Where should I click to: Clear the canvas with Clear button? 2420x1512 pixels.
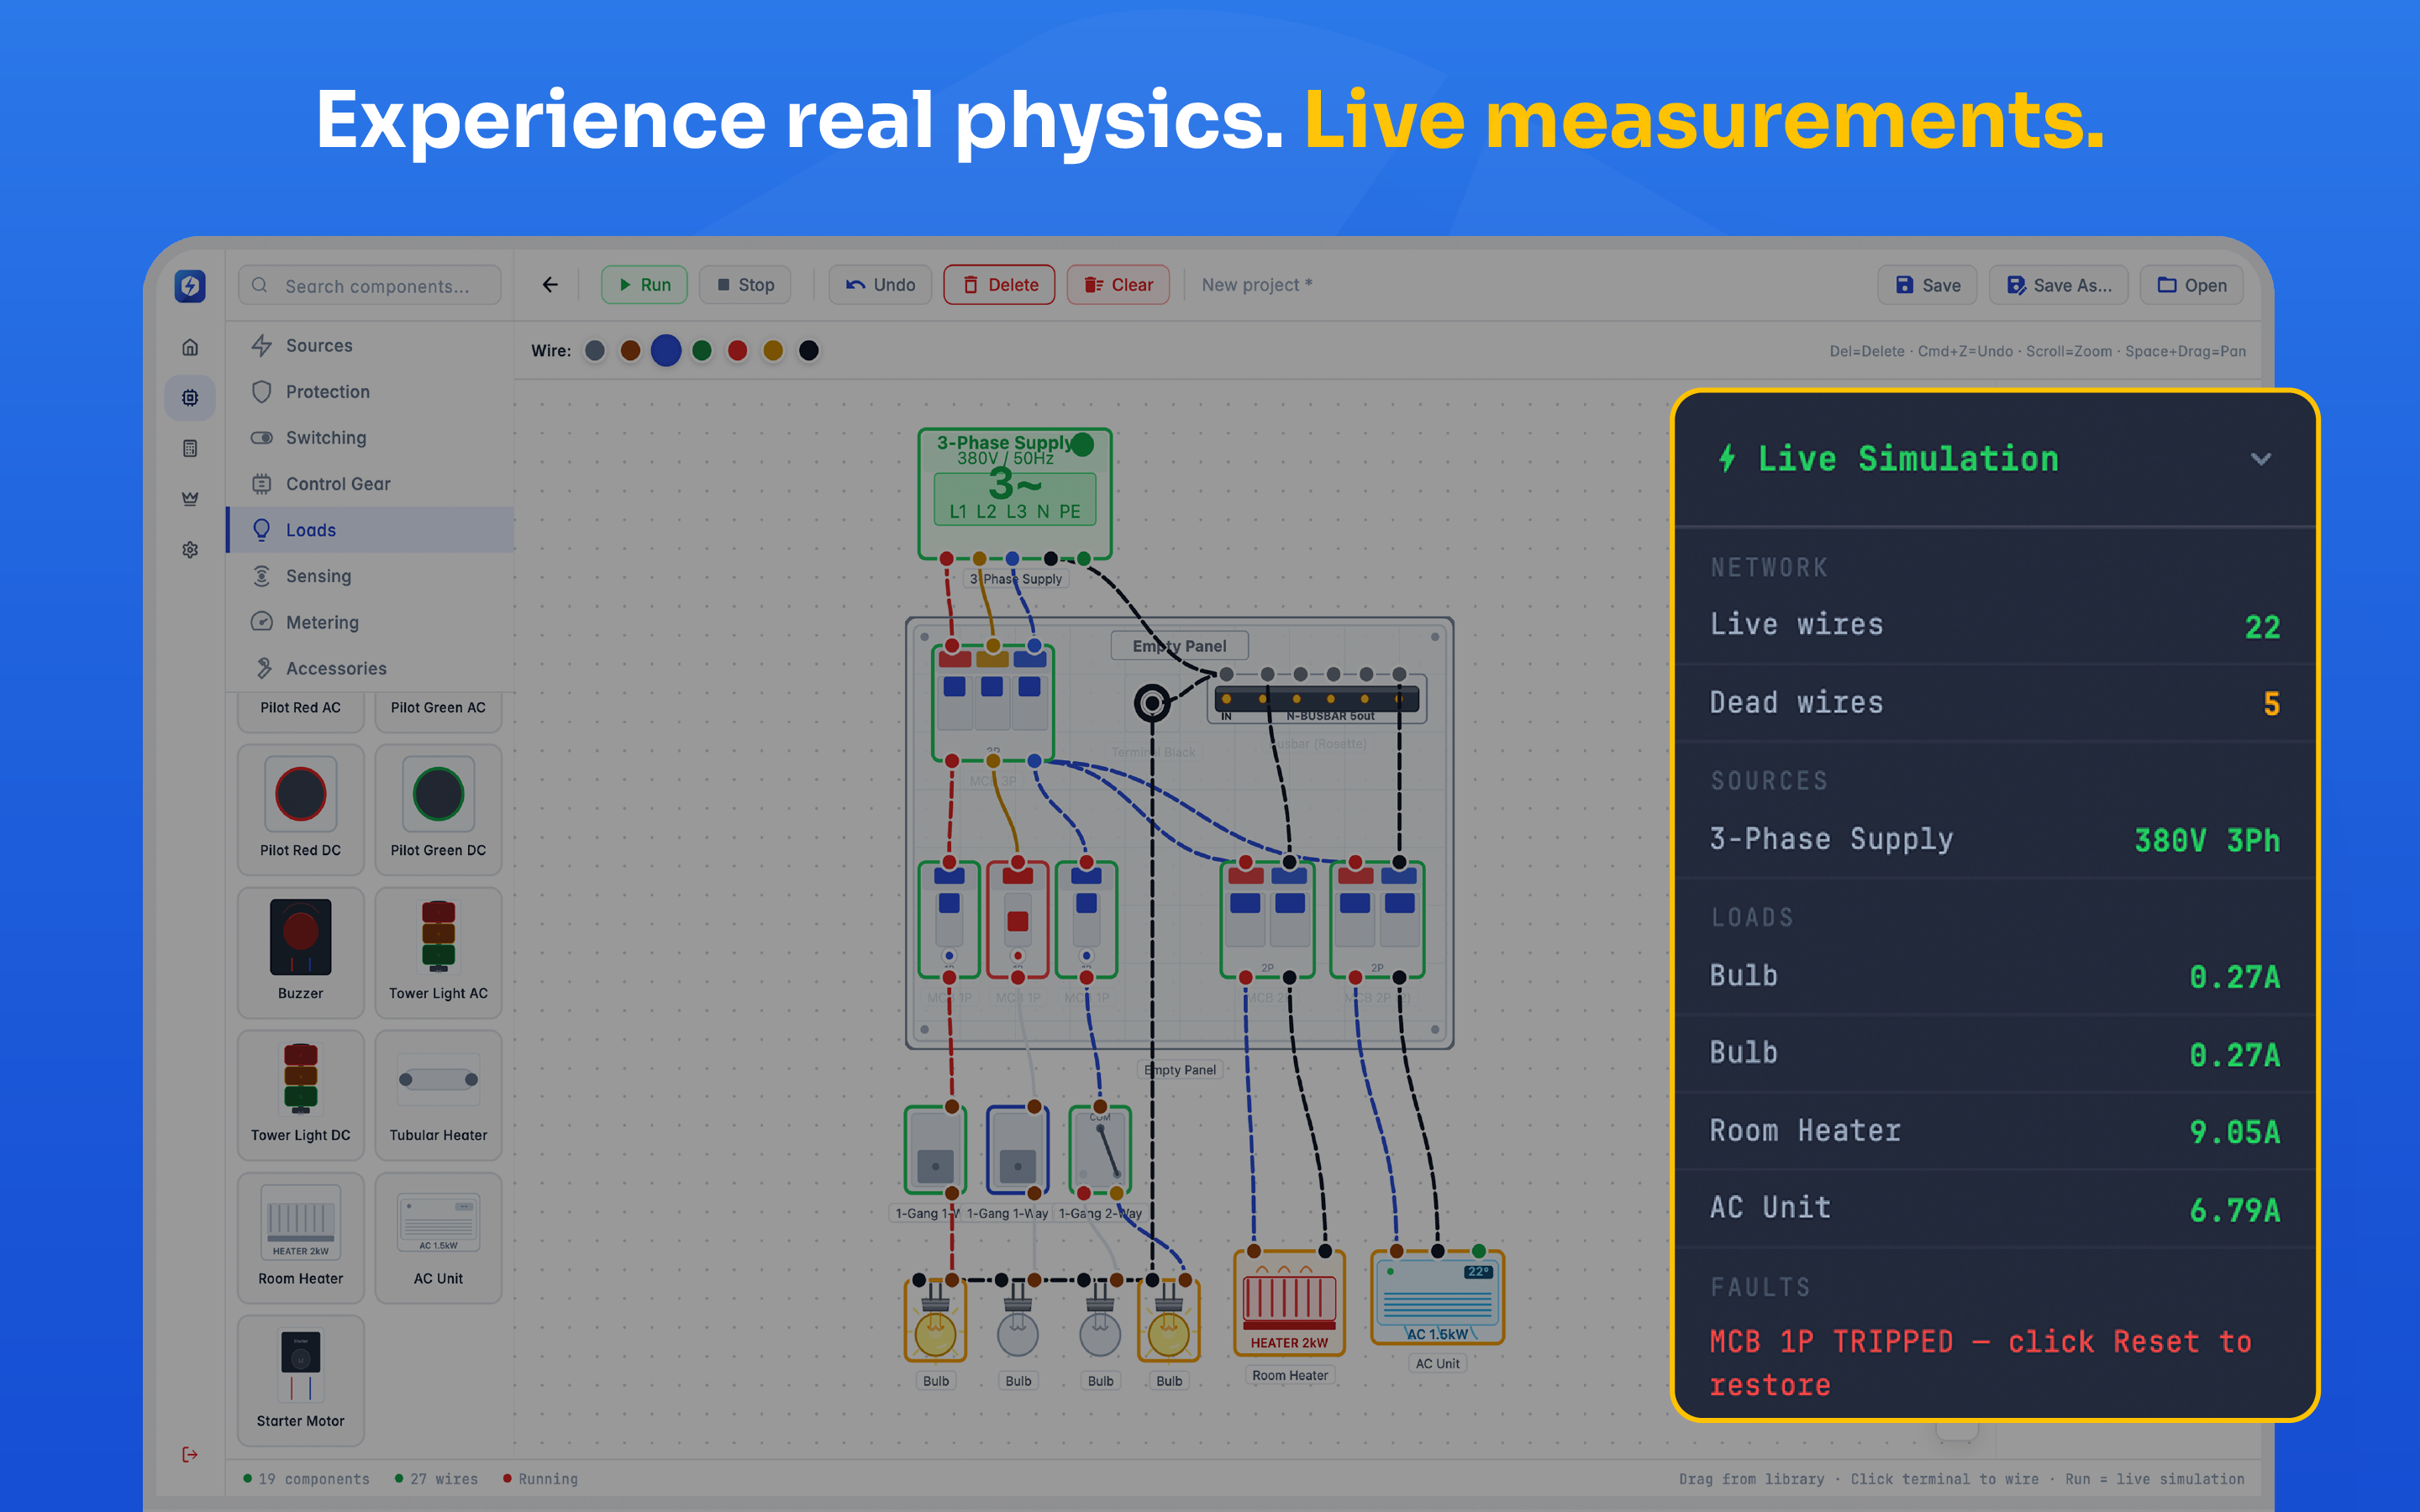point(1118,285)
